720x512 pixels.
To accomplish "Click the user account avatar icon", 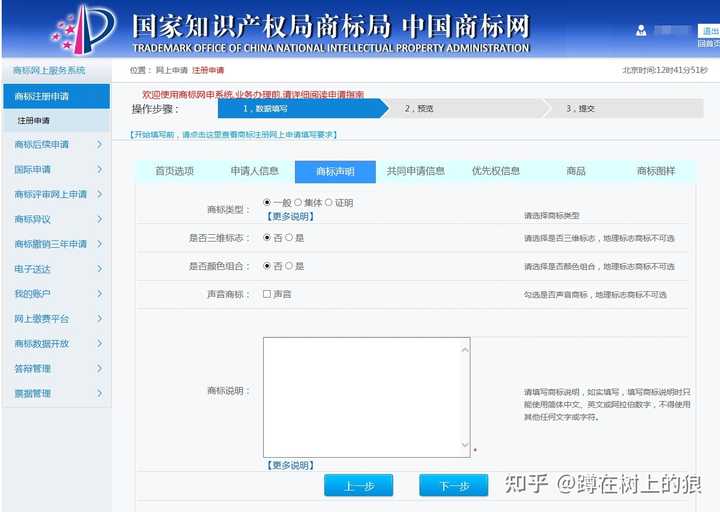I will [x=641, y=31].
